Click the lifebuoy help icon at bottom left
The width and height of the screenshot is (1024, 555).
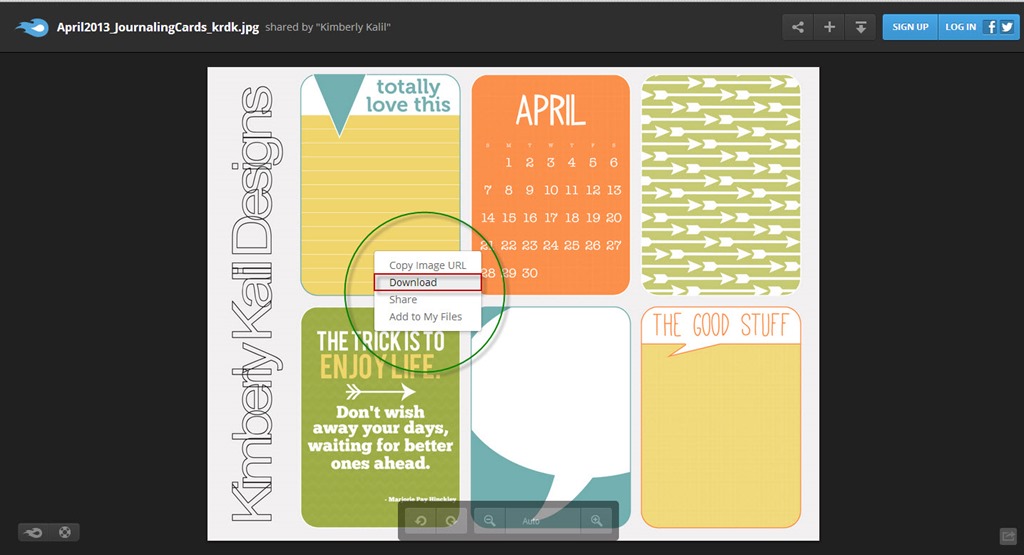(65, 532)
